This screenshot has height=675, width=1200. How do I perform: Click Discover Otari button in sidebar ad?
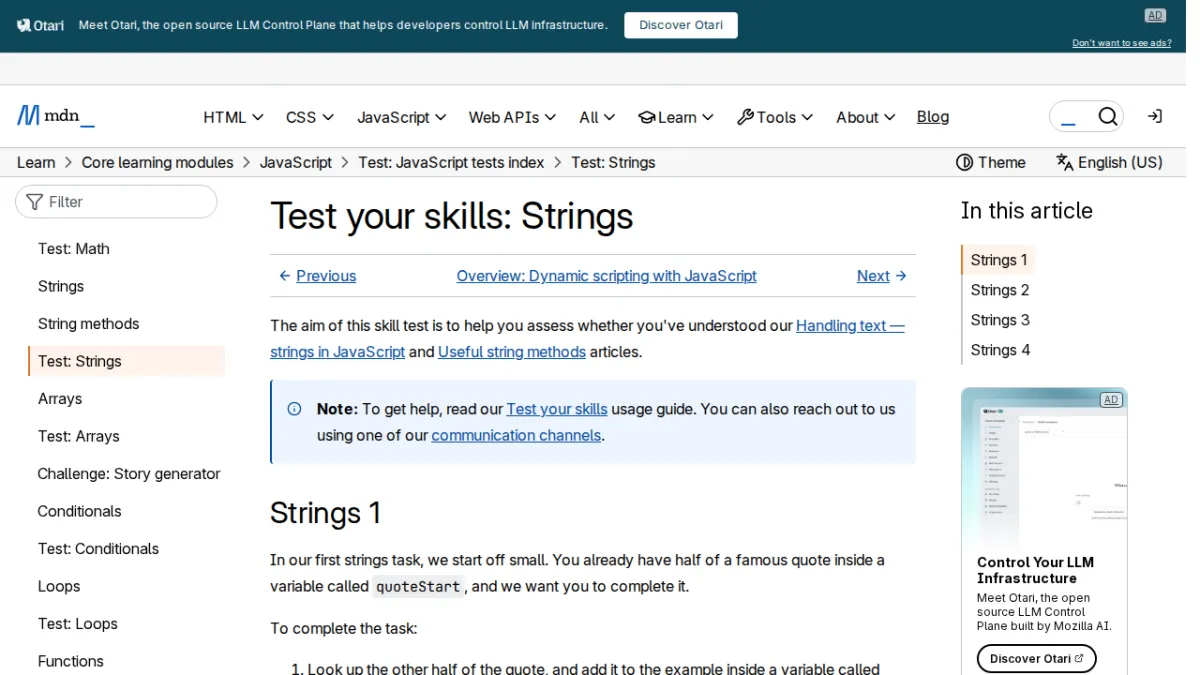(1037, 659)
